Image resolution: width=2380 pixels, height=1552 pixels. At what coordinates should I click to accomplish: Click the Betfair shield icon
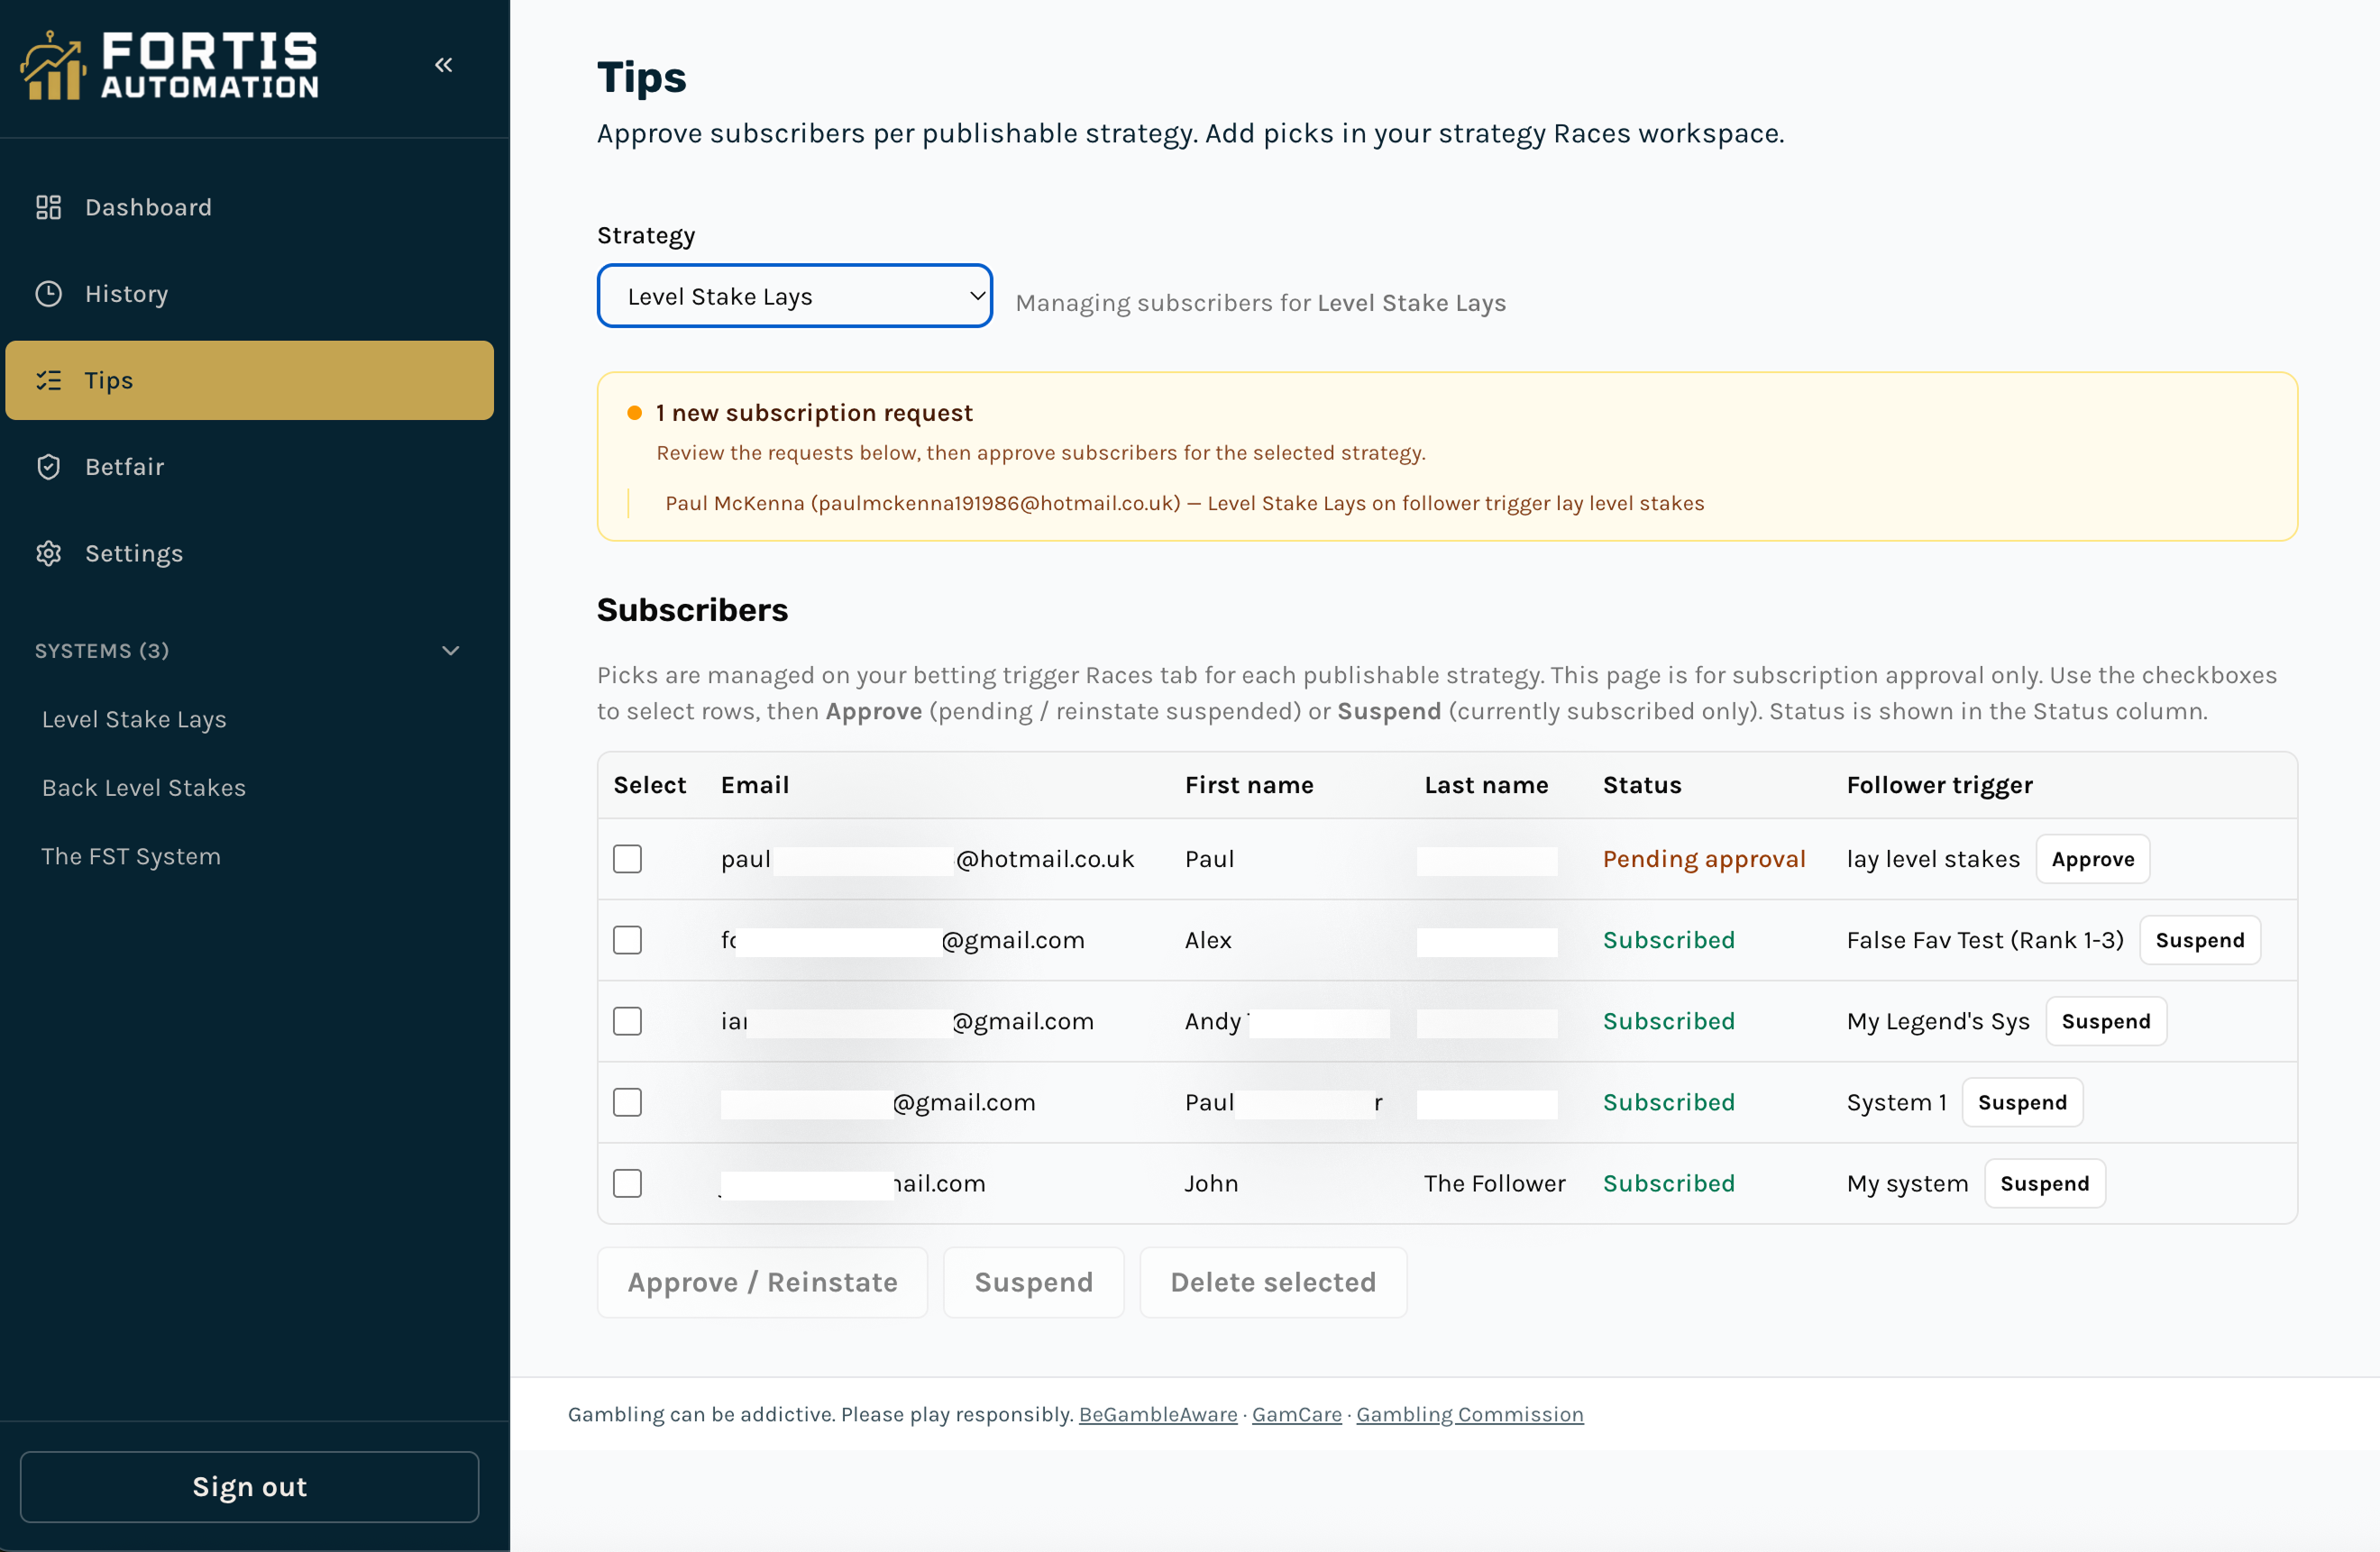coord(49,467)
